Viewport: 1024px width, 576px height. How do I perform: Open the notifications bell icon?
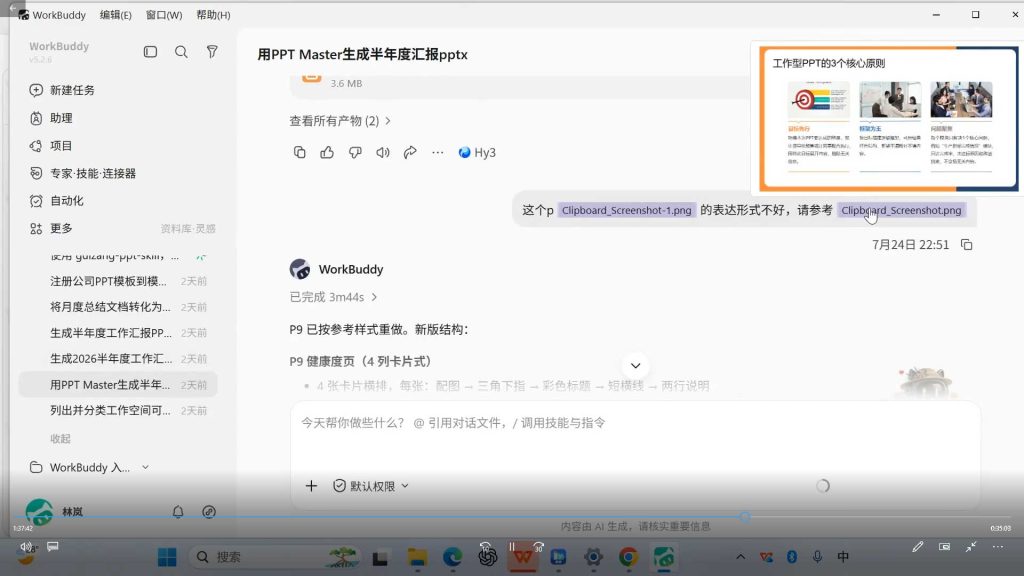178,512
